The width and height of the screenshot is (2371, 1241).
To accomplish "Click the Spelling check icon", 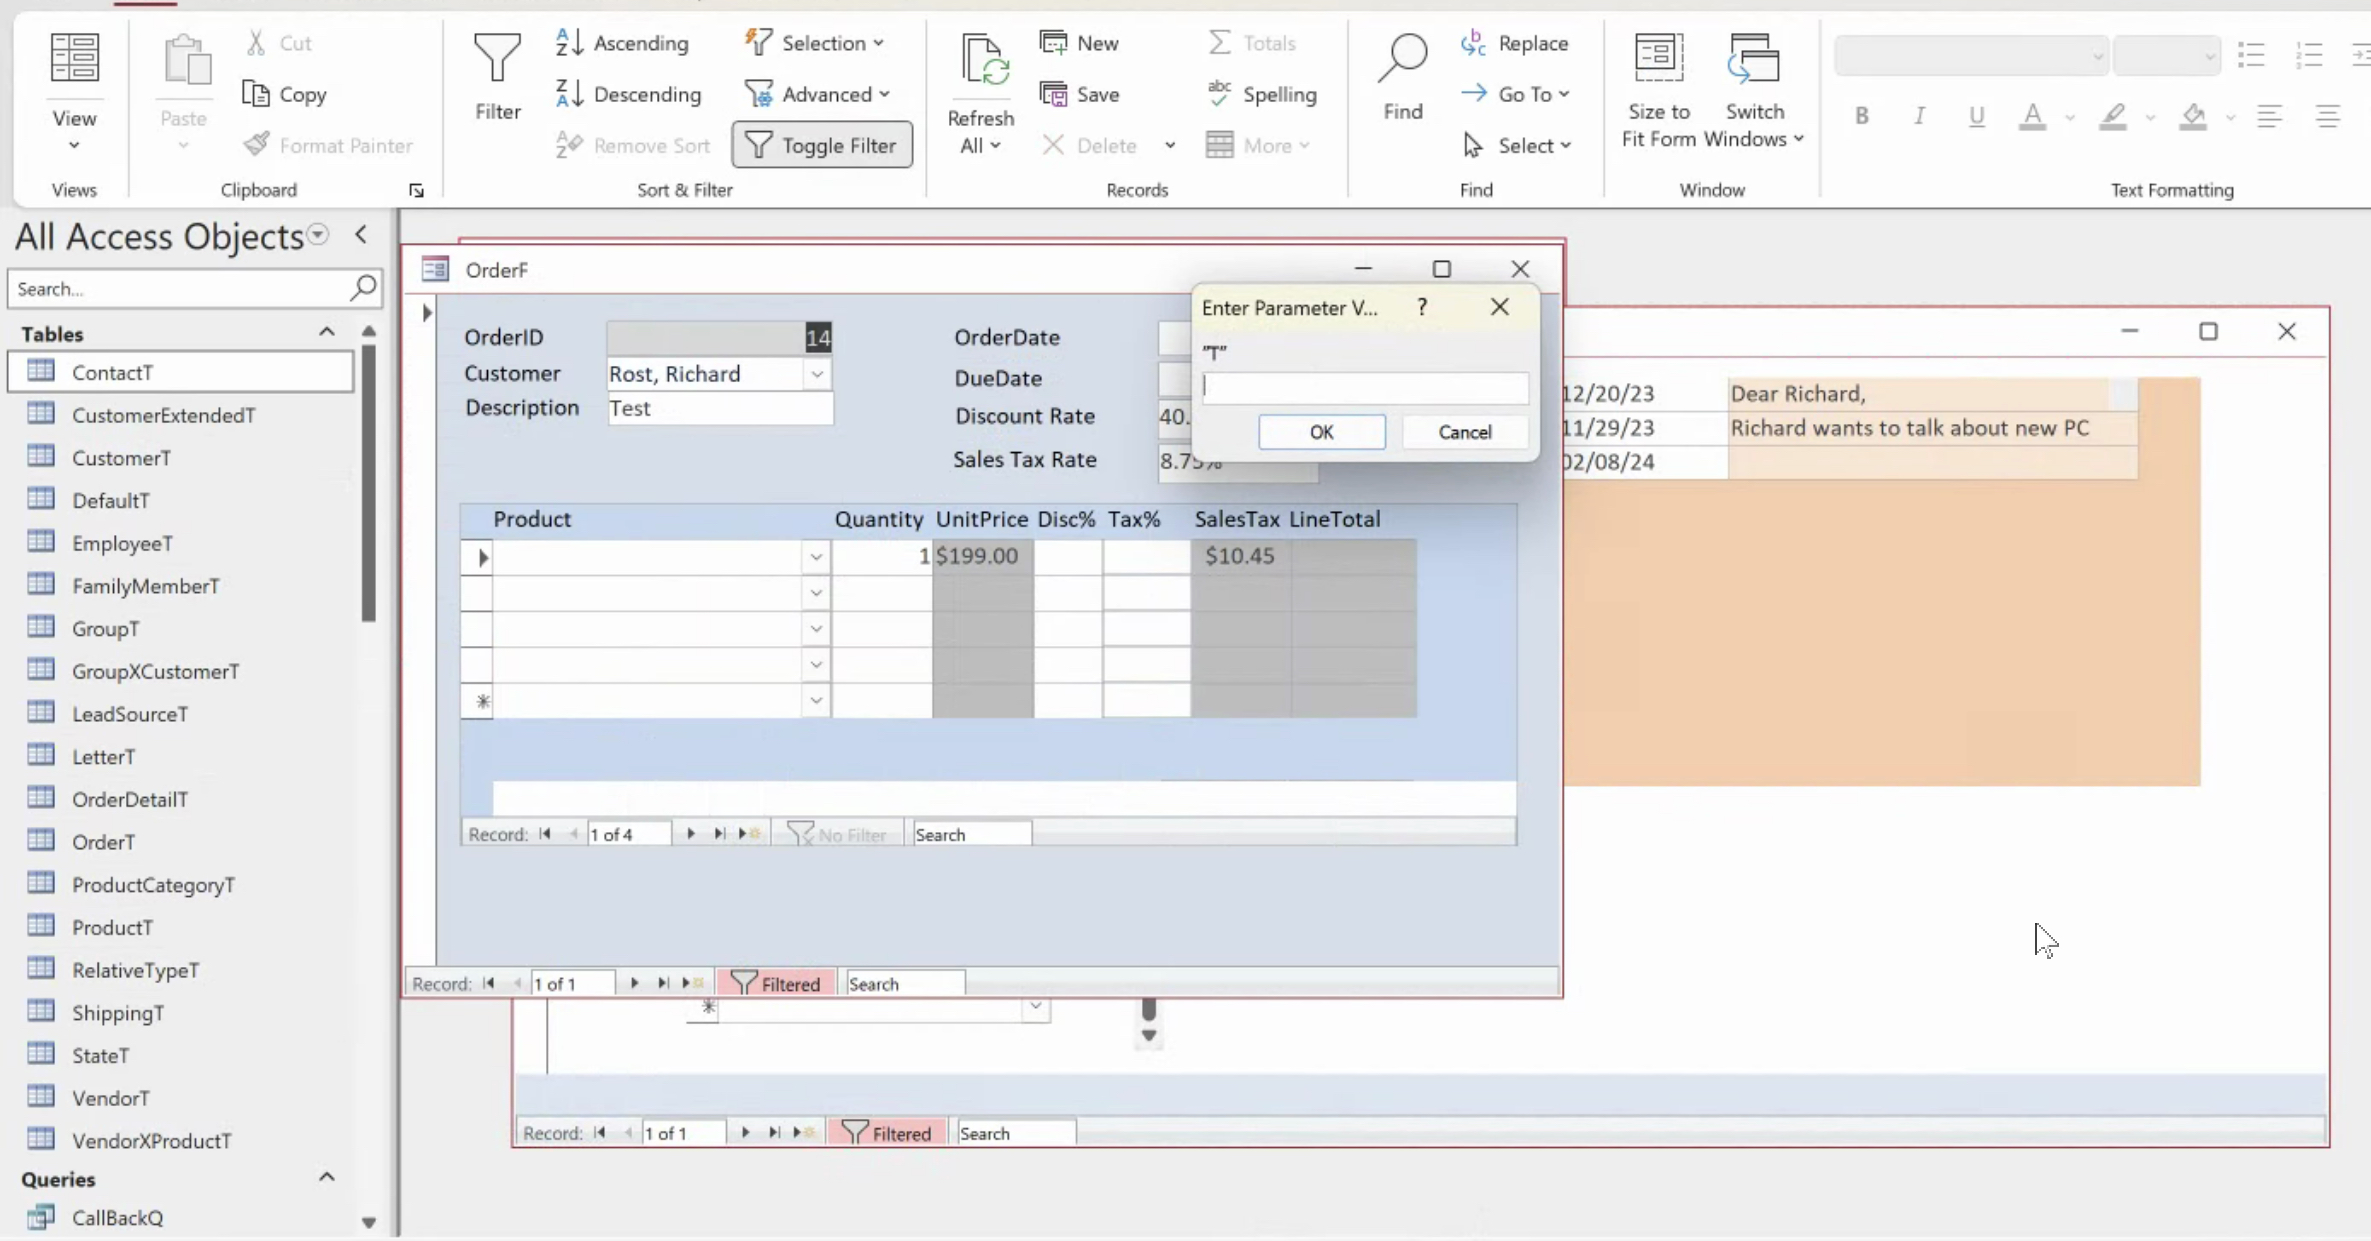I will pyautogui.click(x=1219, y=94).
